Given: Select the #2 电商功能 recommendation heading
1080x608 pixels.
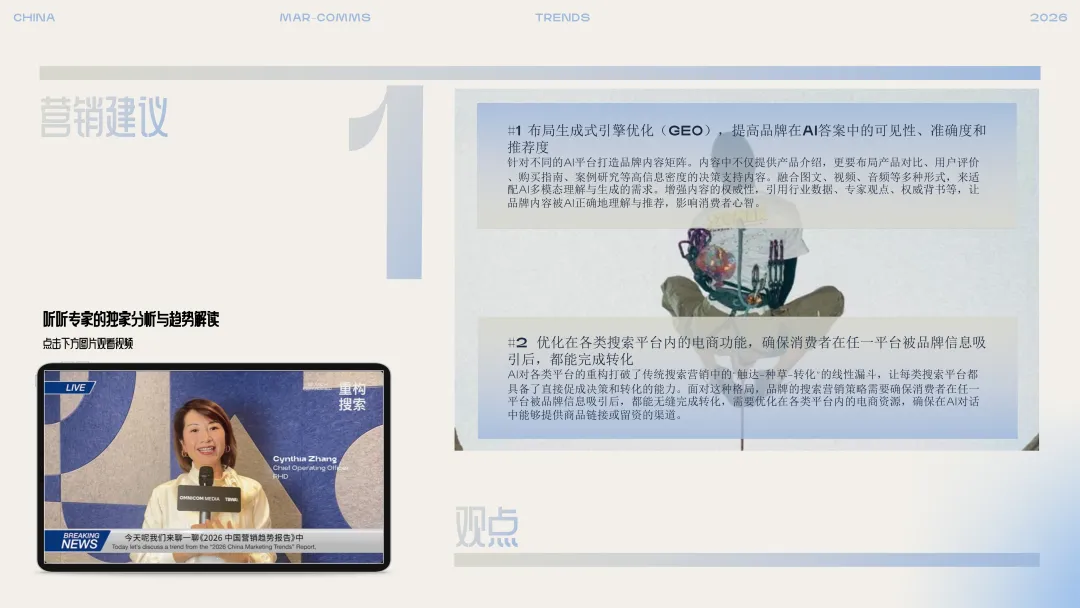Looking at the screenshot, I should coord(747,350).
